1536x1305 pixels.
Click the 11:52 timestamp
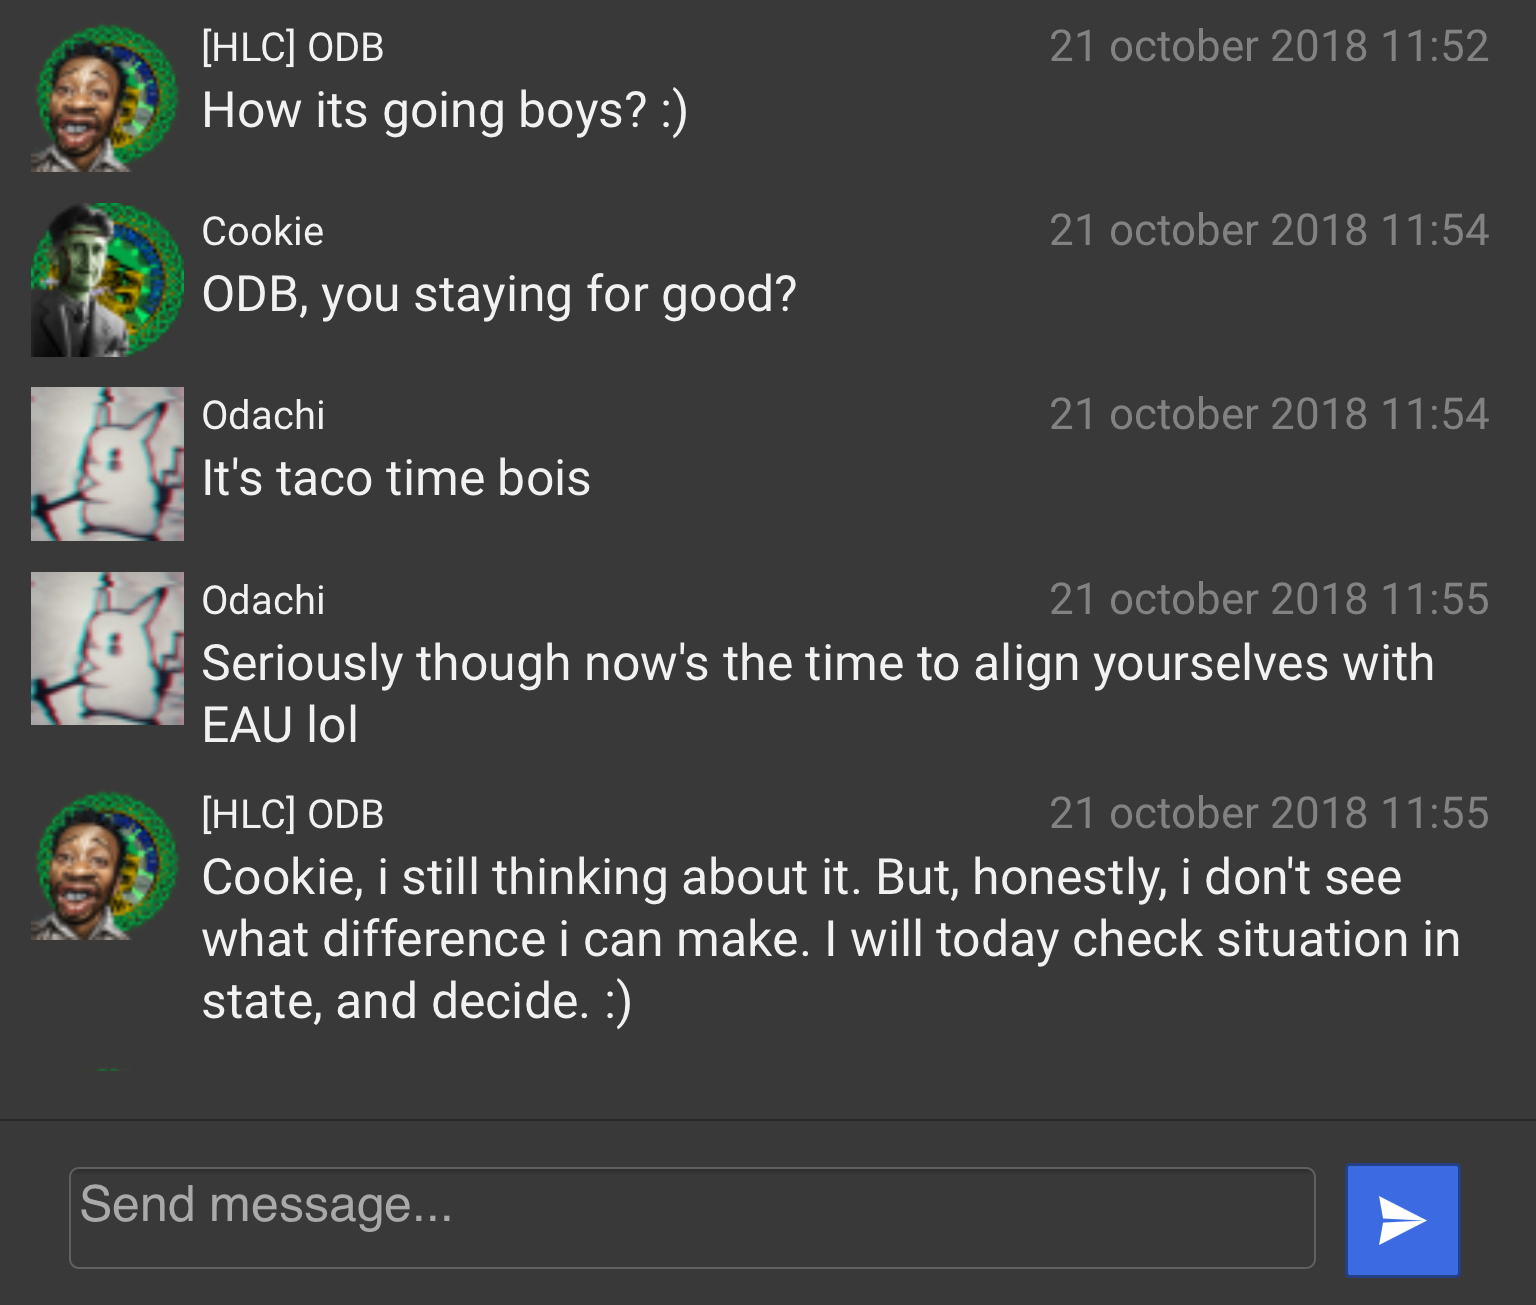click(1269, 47)
